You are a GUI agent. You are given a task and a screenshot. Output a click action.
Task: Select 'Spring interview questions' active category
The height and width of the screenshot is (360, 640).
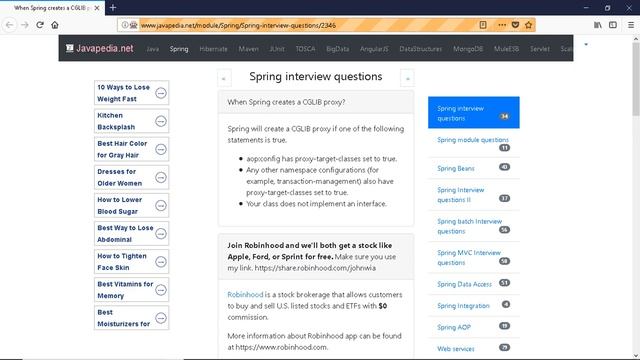(x=473, y=113)
